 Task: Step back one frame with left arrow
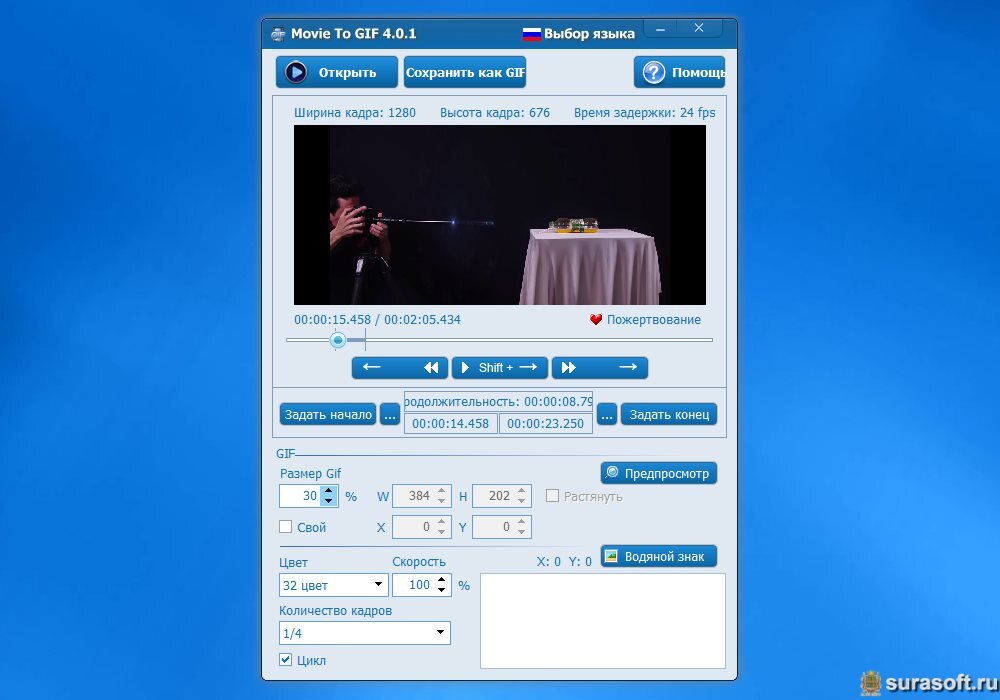coord(372,367)
